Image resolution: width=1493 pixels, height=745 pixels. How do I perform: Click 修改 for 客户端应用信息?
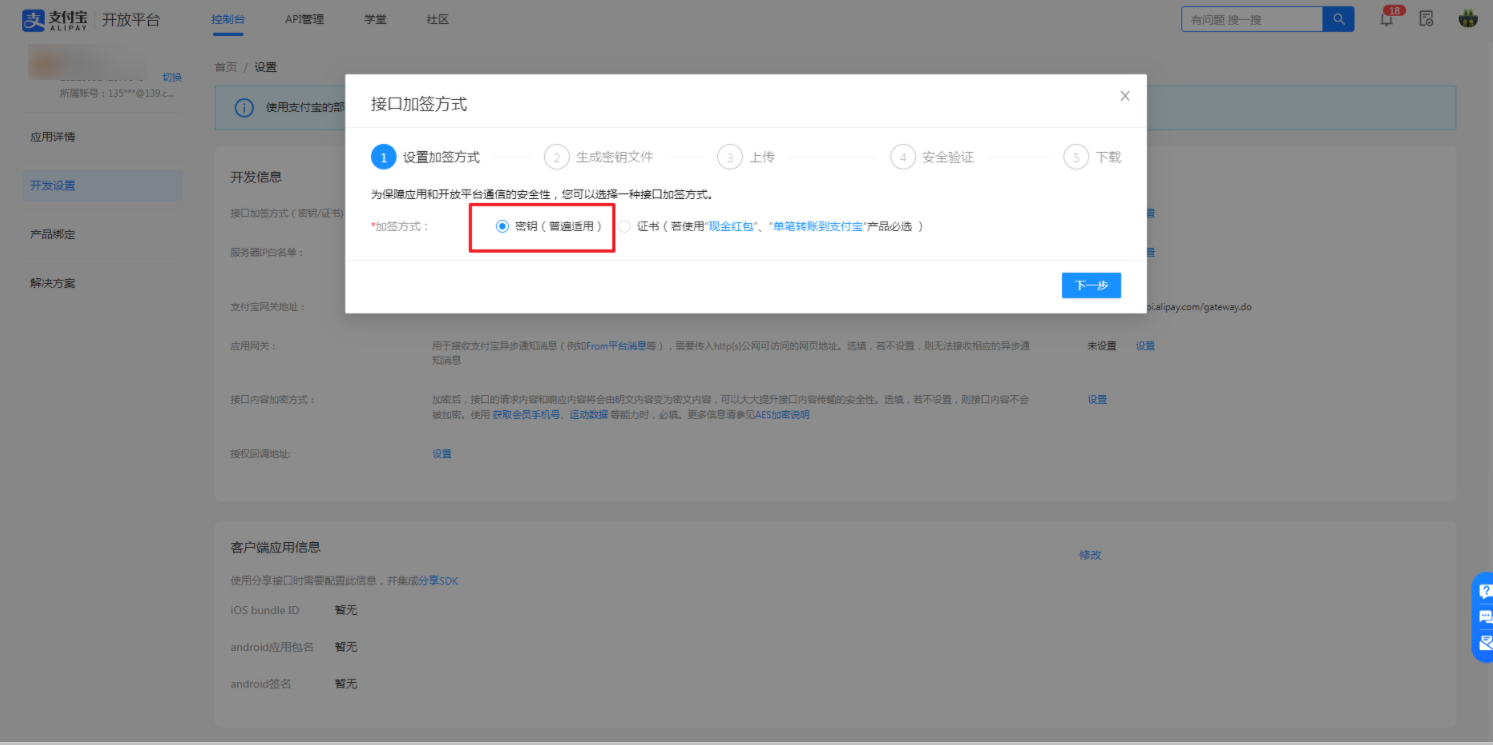click(x=1090, y=555)
